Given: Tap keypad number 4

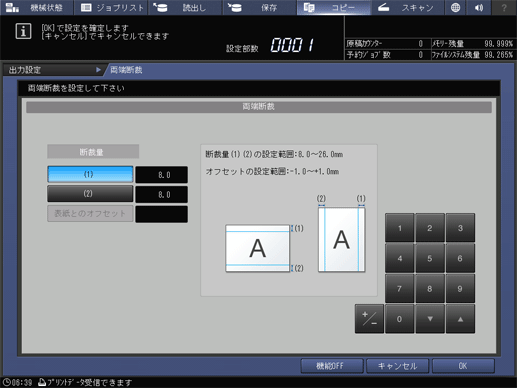Looking at the screenshot, I should [400, 258].
